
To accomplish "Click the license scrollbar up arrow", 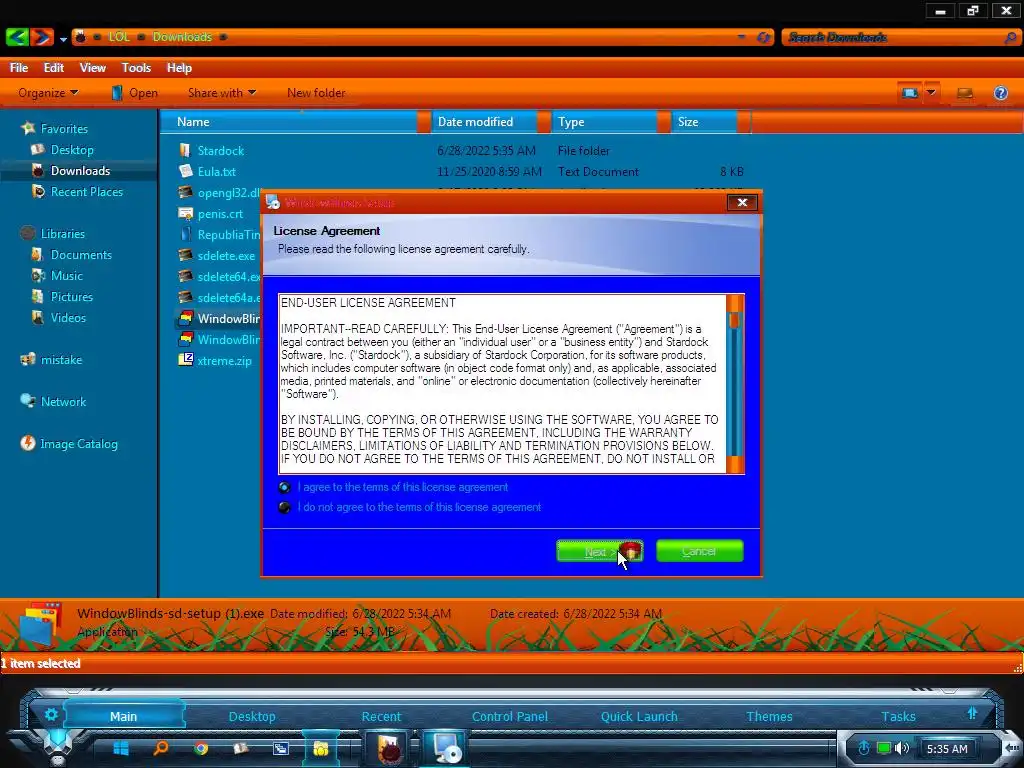I will pyautogui.click(x=735, y=303).
